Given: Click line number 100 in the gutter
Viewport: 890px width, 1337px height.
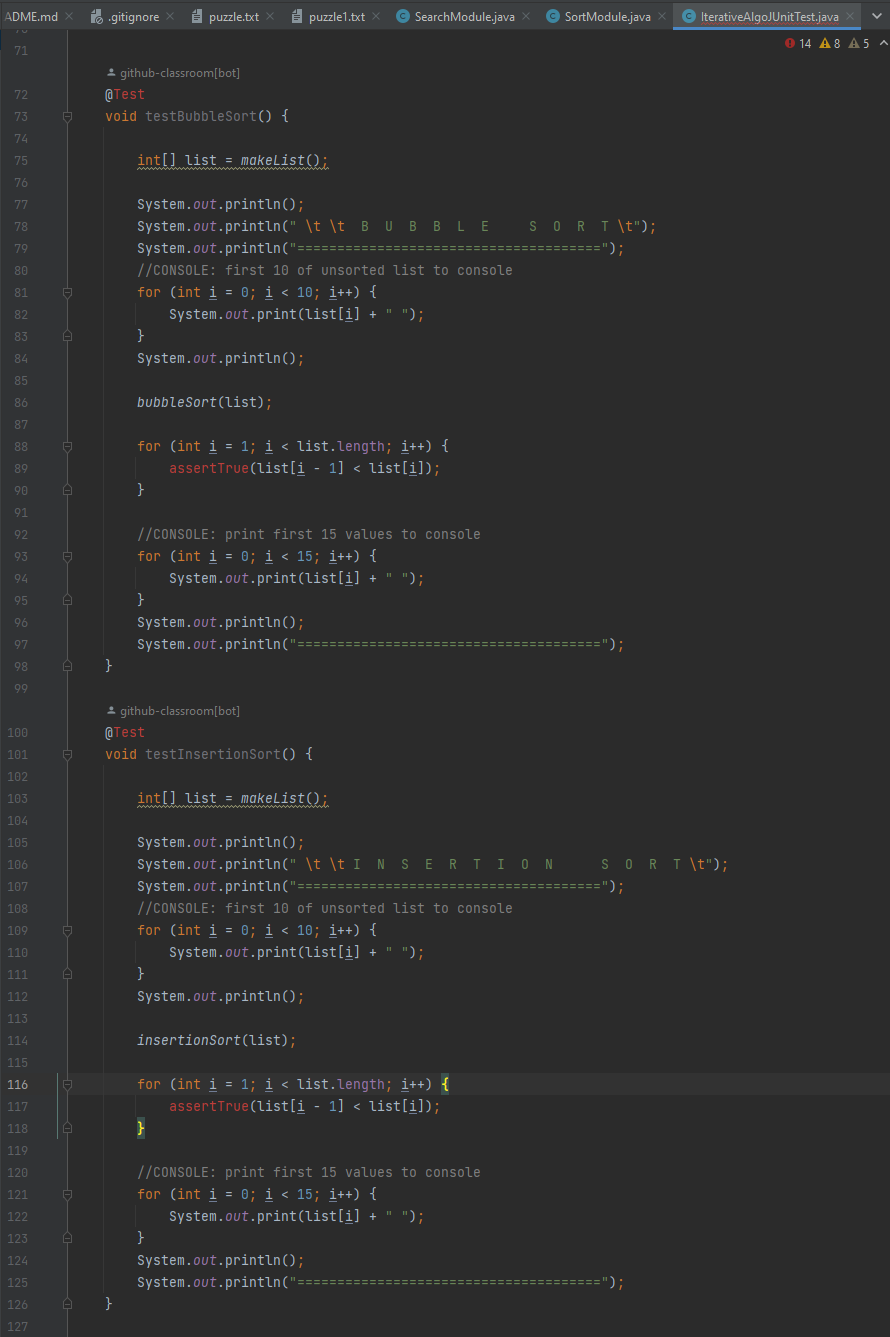Looking at the screenshot, I should click(x=17, y=732).
